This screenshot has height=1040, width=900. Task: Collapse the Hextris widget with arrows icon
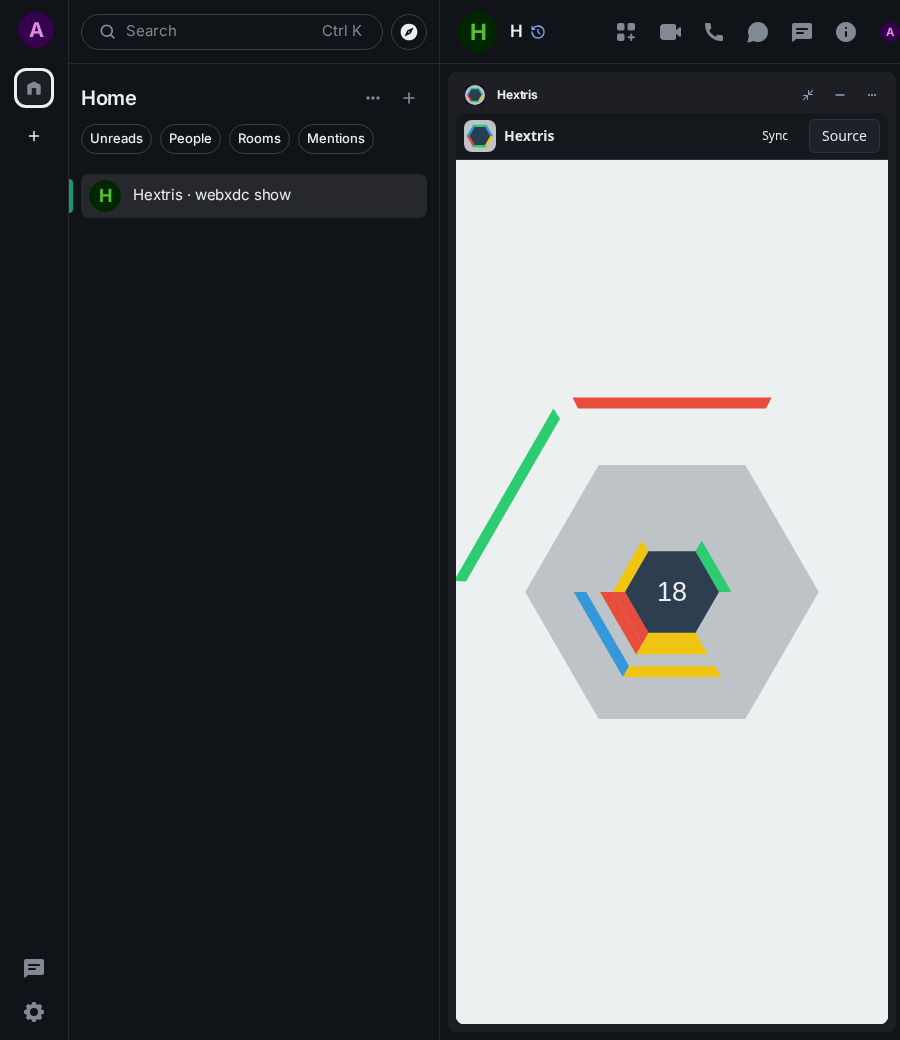(x=808, y=95)
